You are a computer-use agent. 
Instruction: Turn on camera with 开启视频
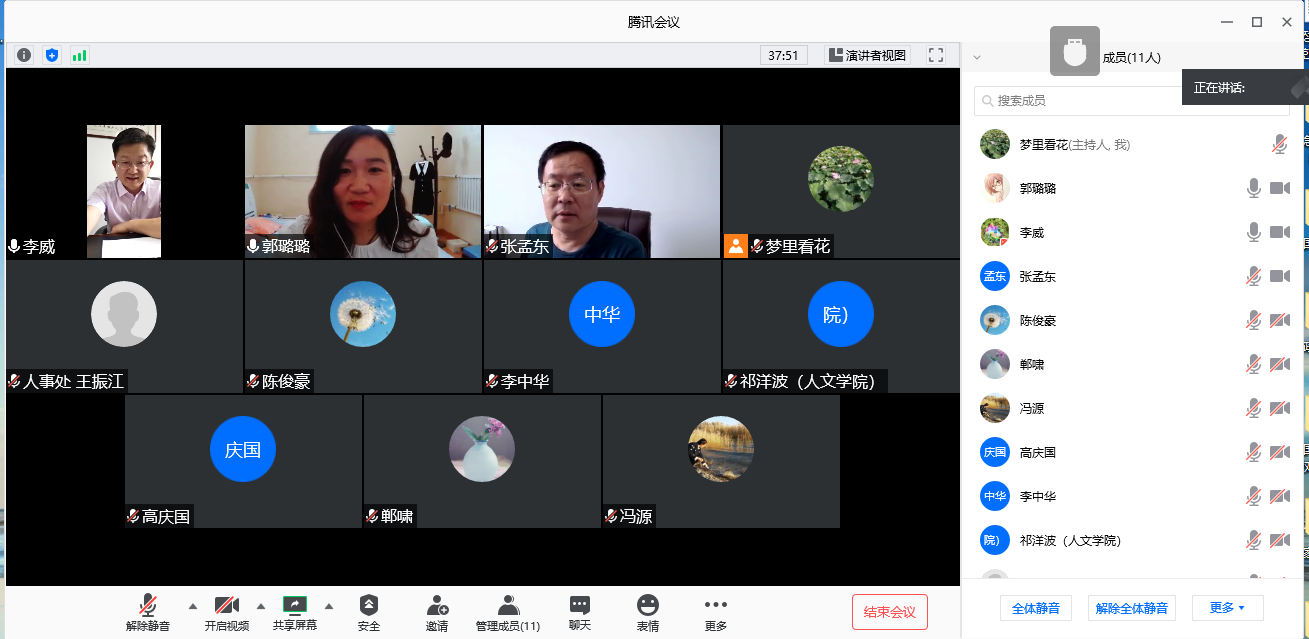point(227,612)
